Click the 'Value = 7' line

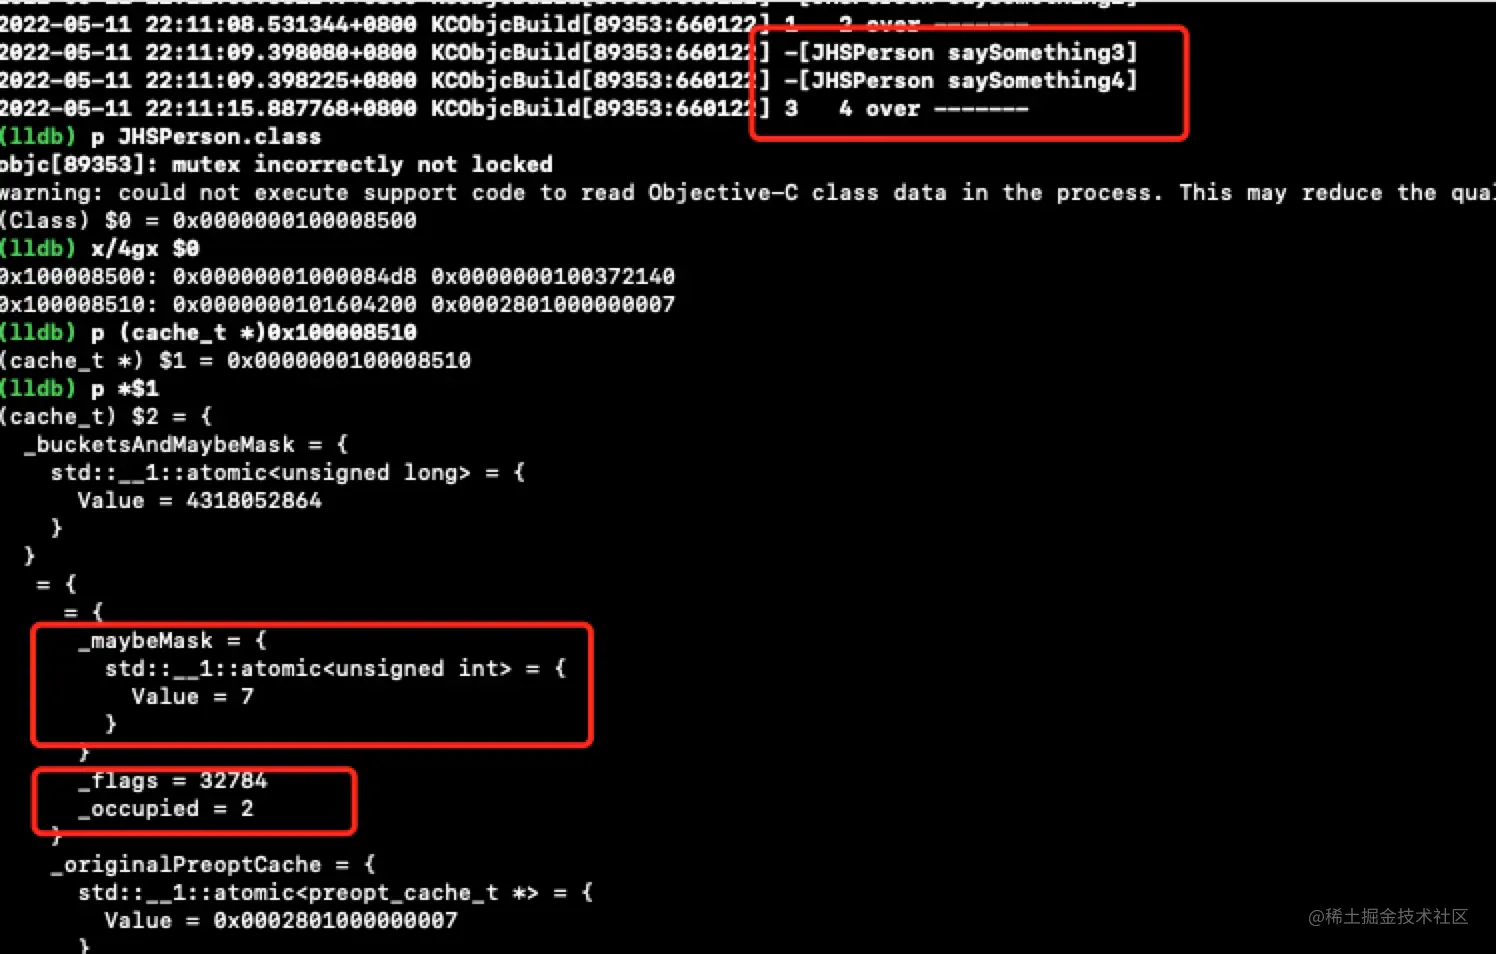(x=192, y=696)
